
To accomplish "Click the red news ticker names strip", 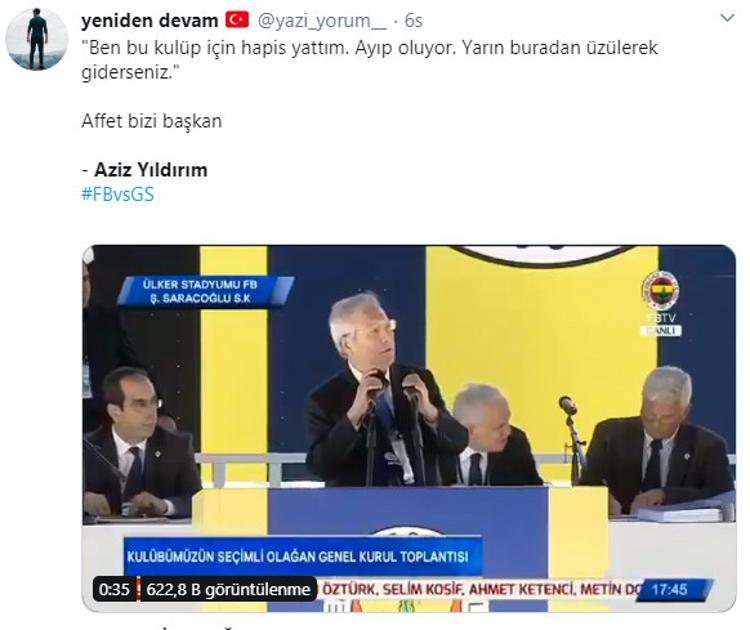I will (x=480, y=589).
